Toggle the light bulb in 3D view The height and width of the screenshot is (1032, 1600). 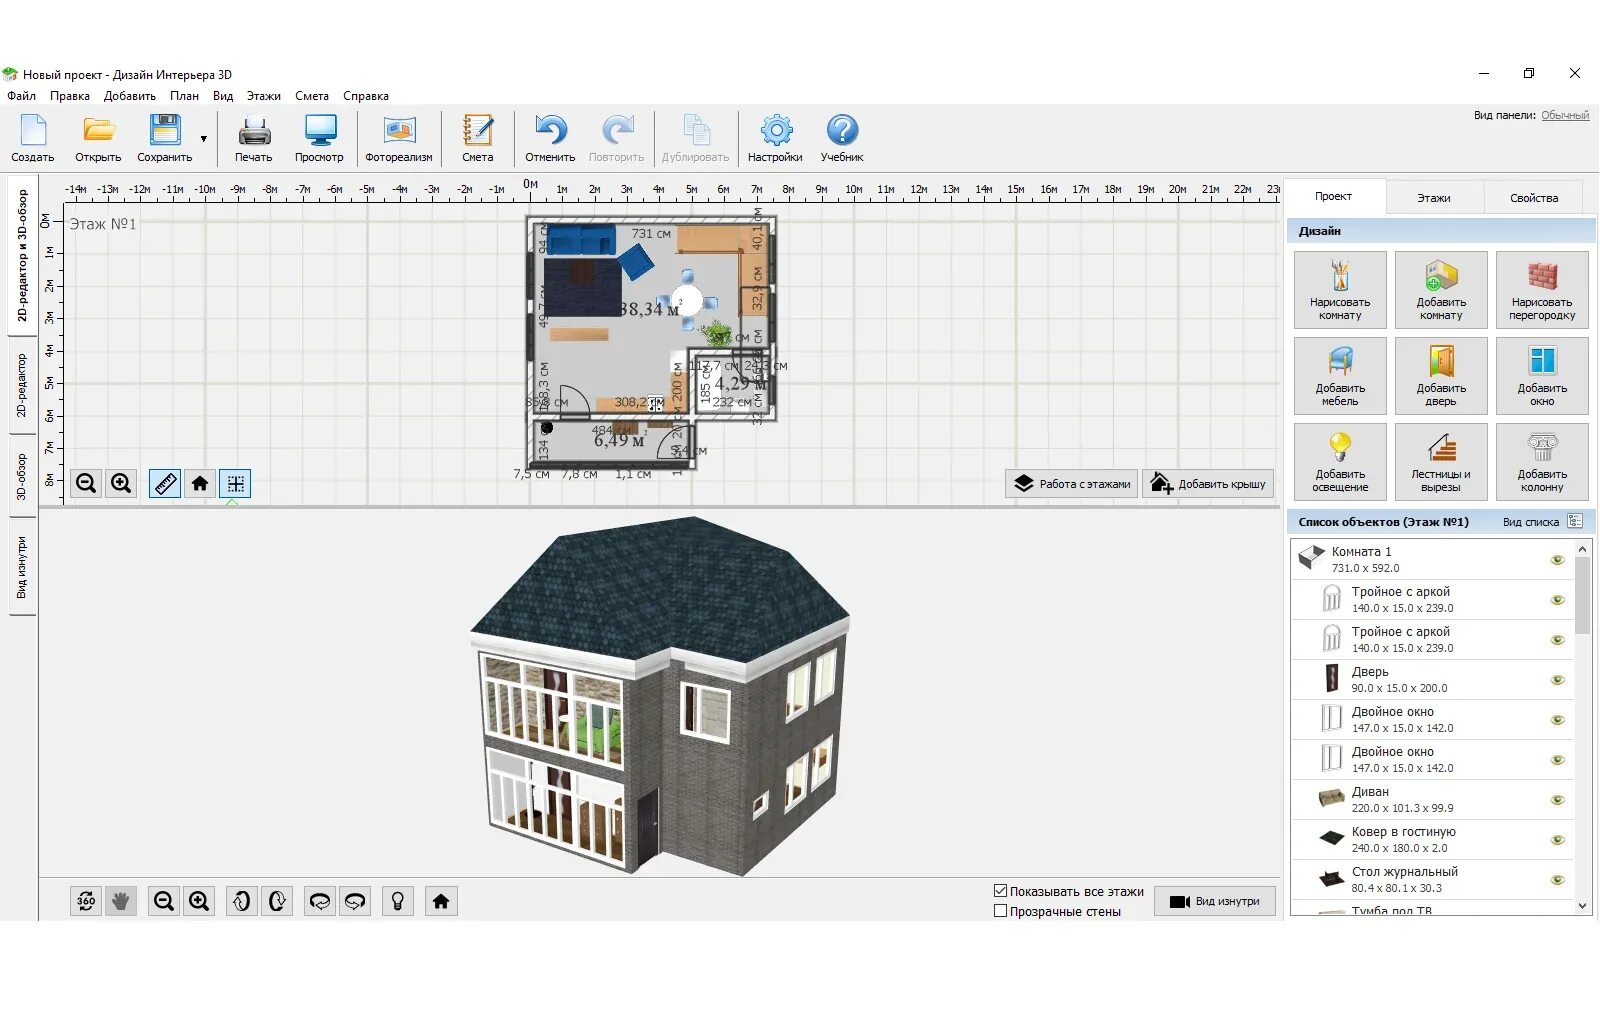[397, 901]
